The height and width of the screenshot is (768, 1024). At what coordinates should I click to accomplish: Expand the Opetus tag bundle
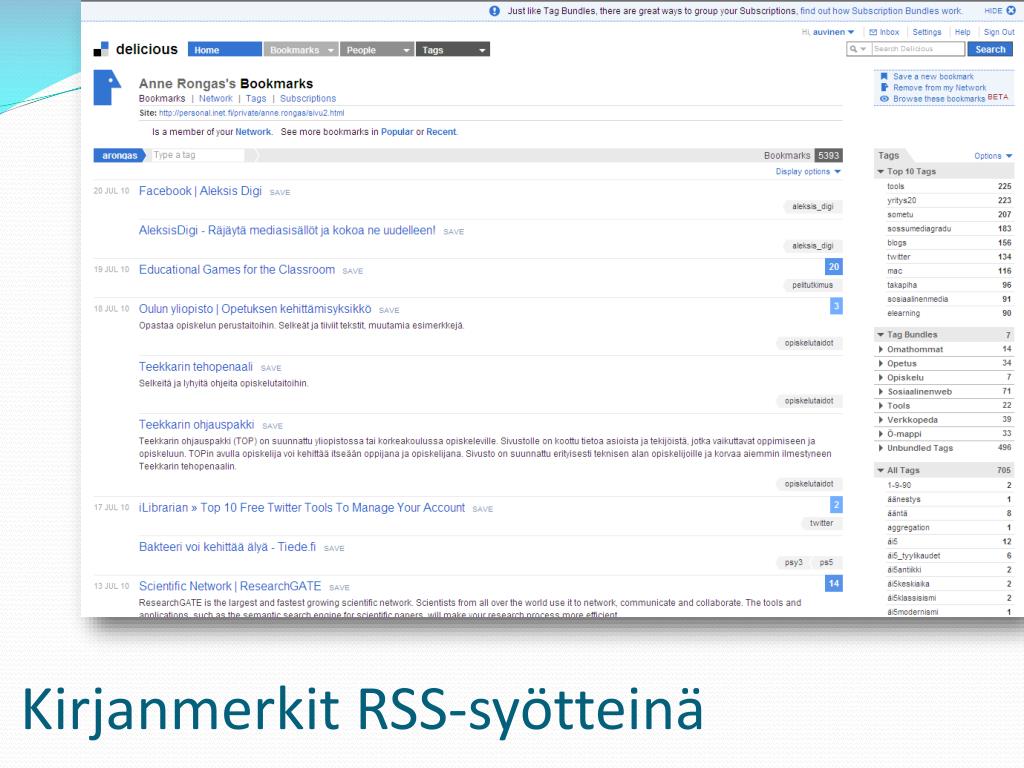881,363
